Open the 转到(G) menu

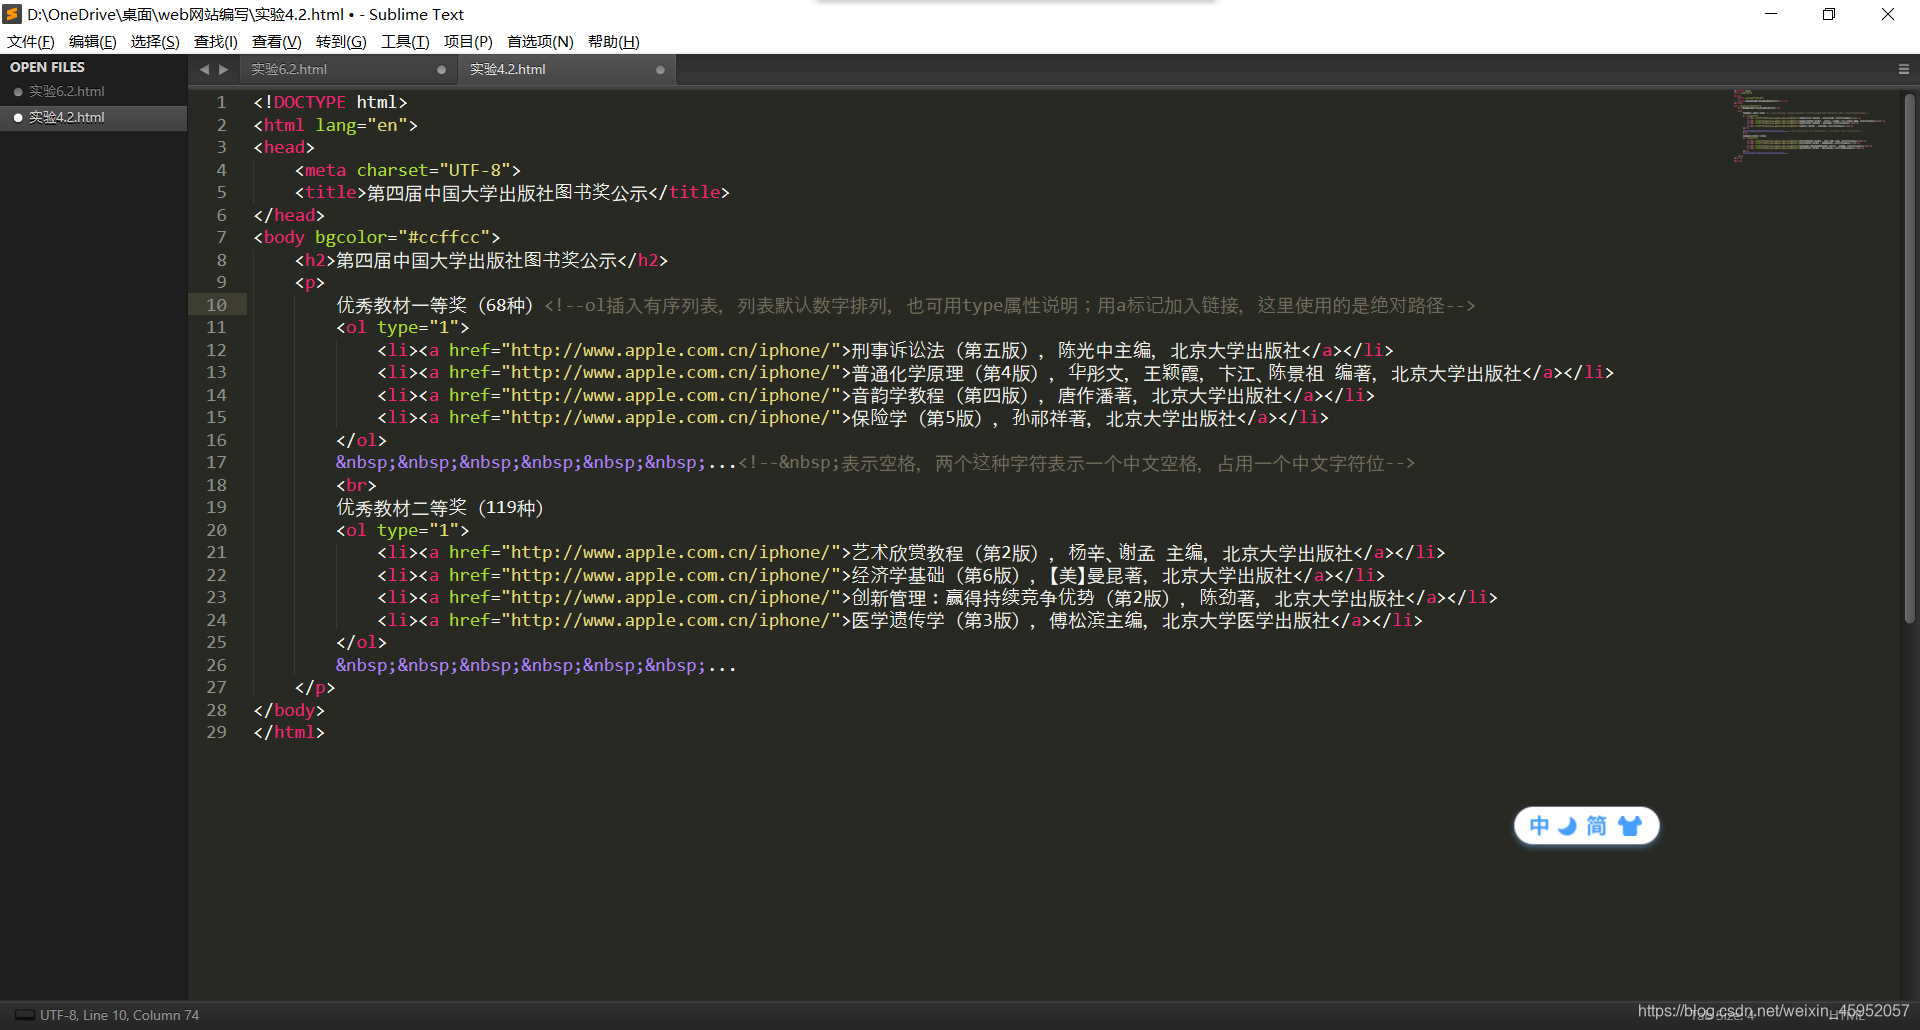(x=341, y=41)
